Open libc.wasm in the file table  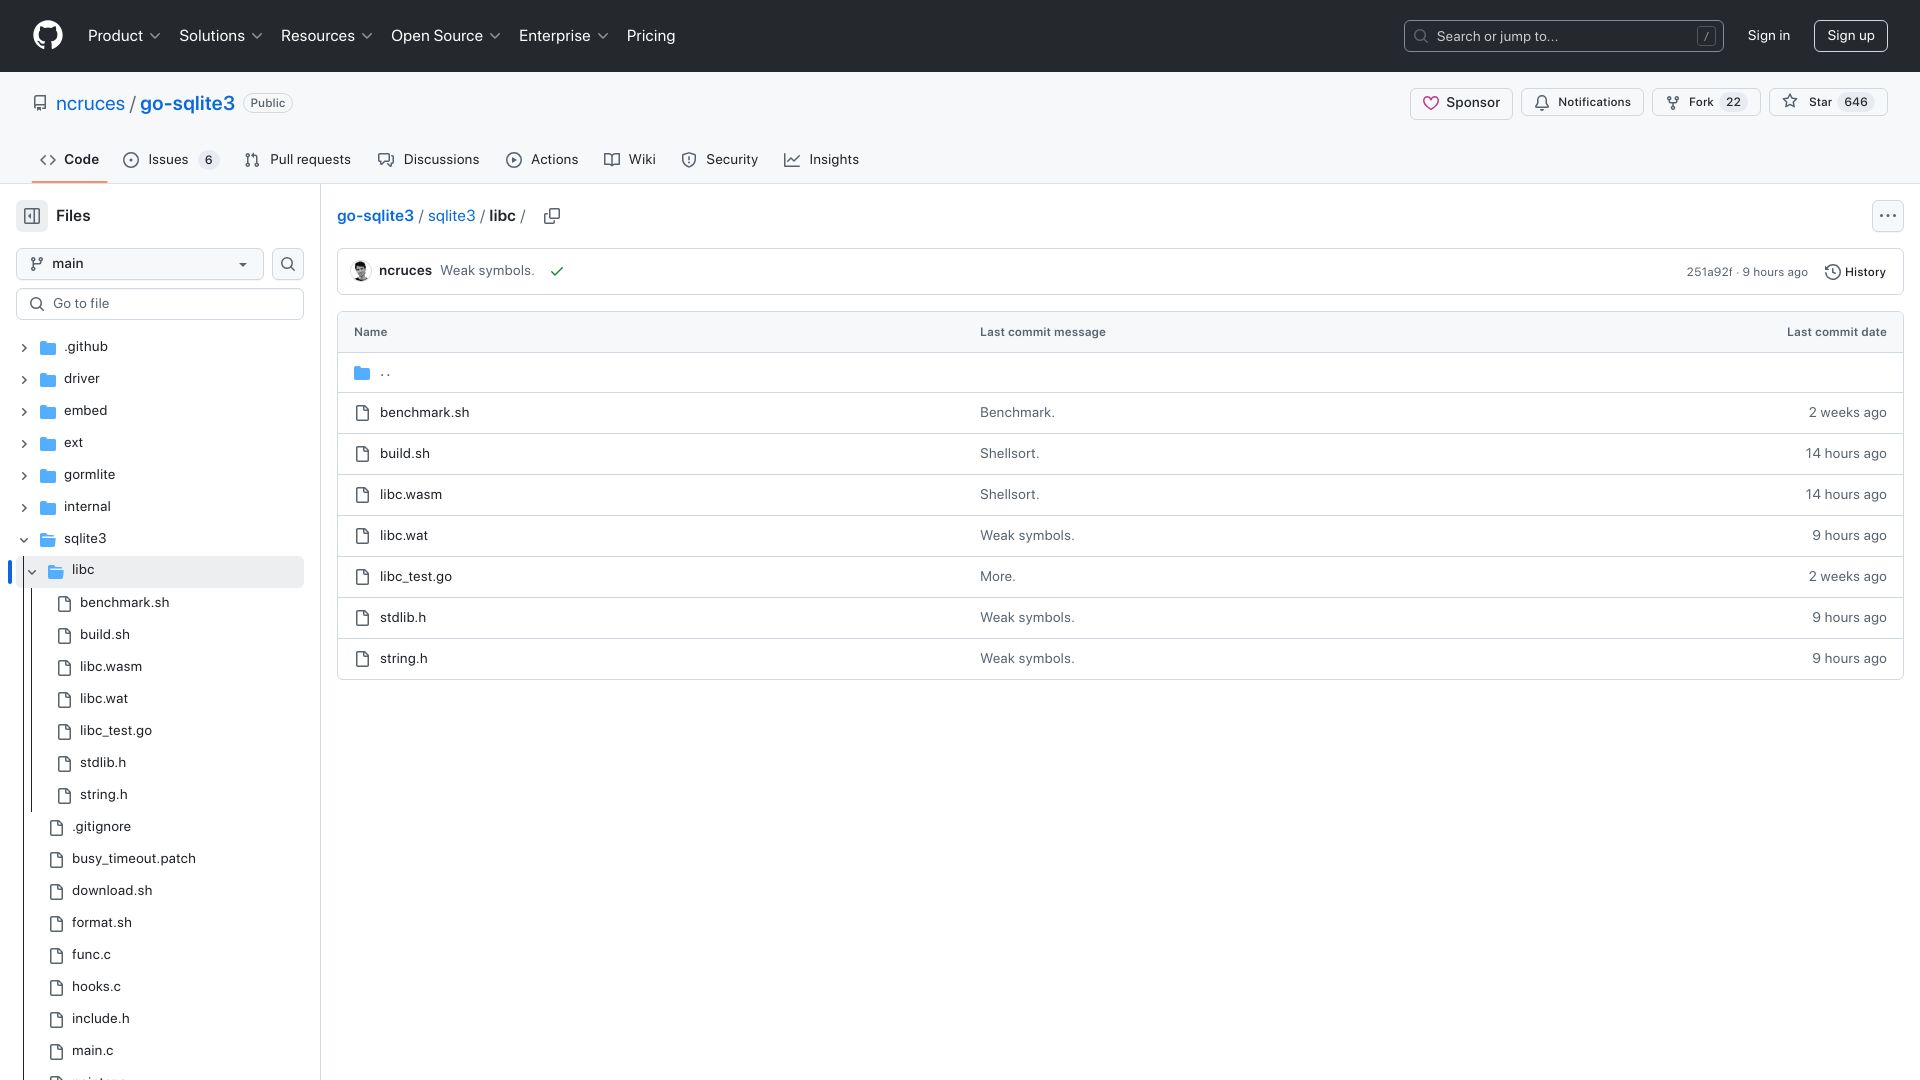(411, 495)
